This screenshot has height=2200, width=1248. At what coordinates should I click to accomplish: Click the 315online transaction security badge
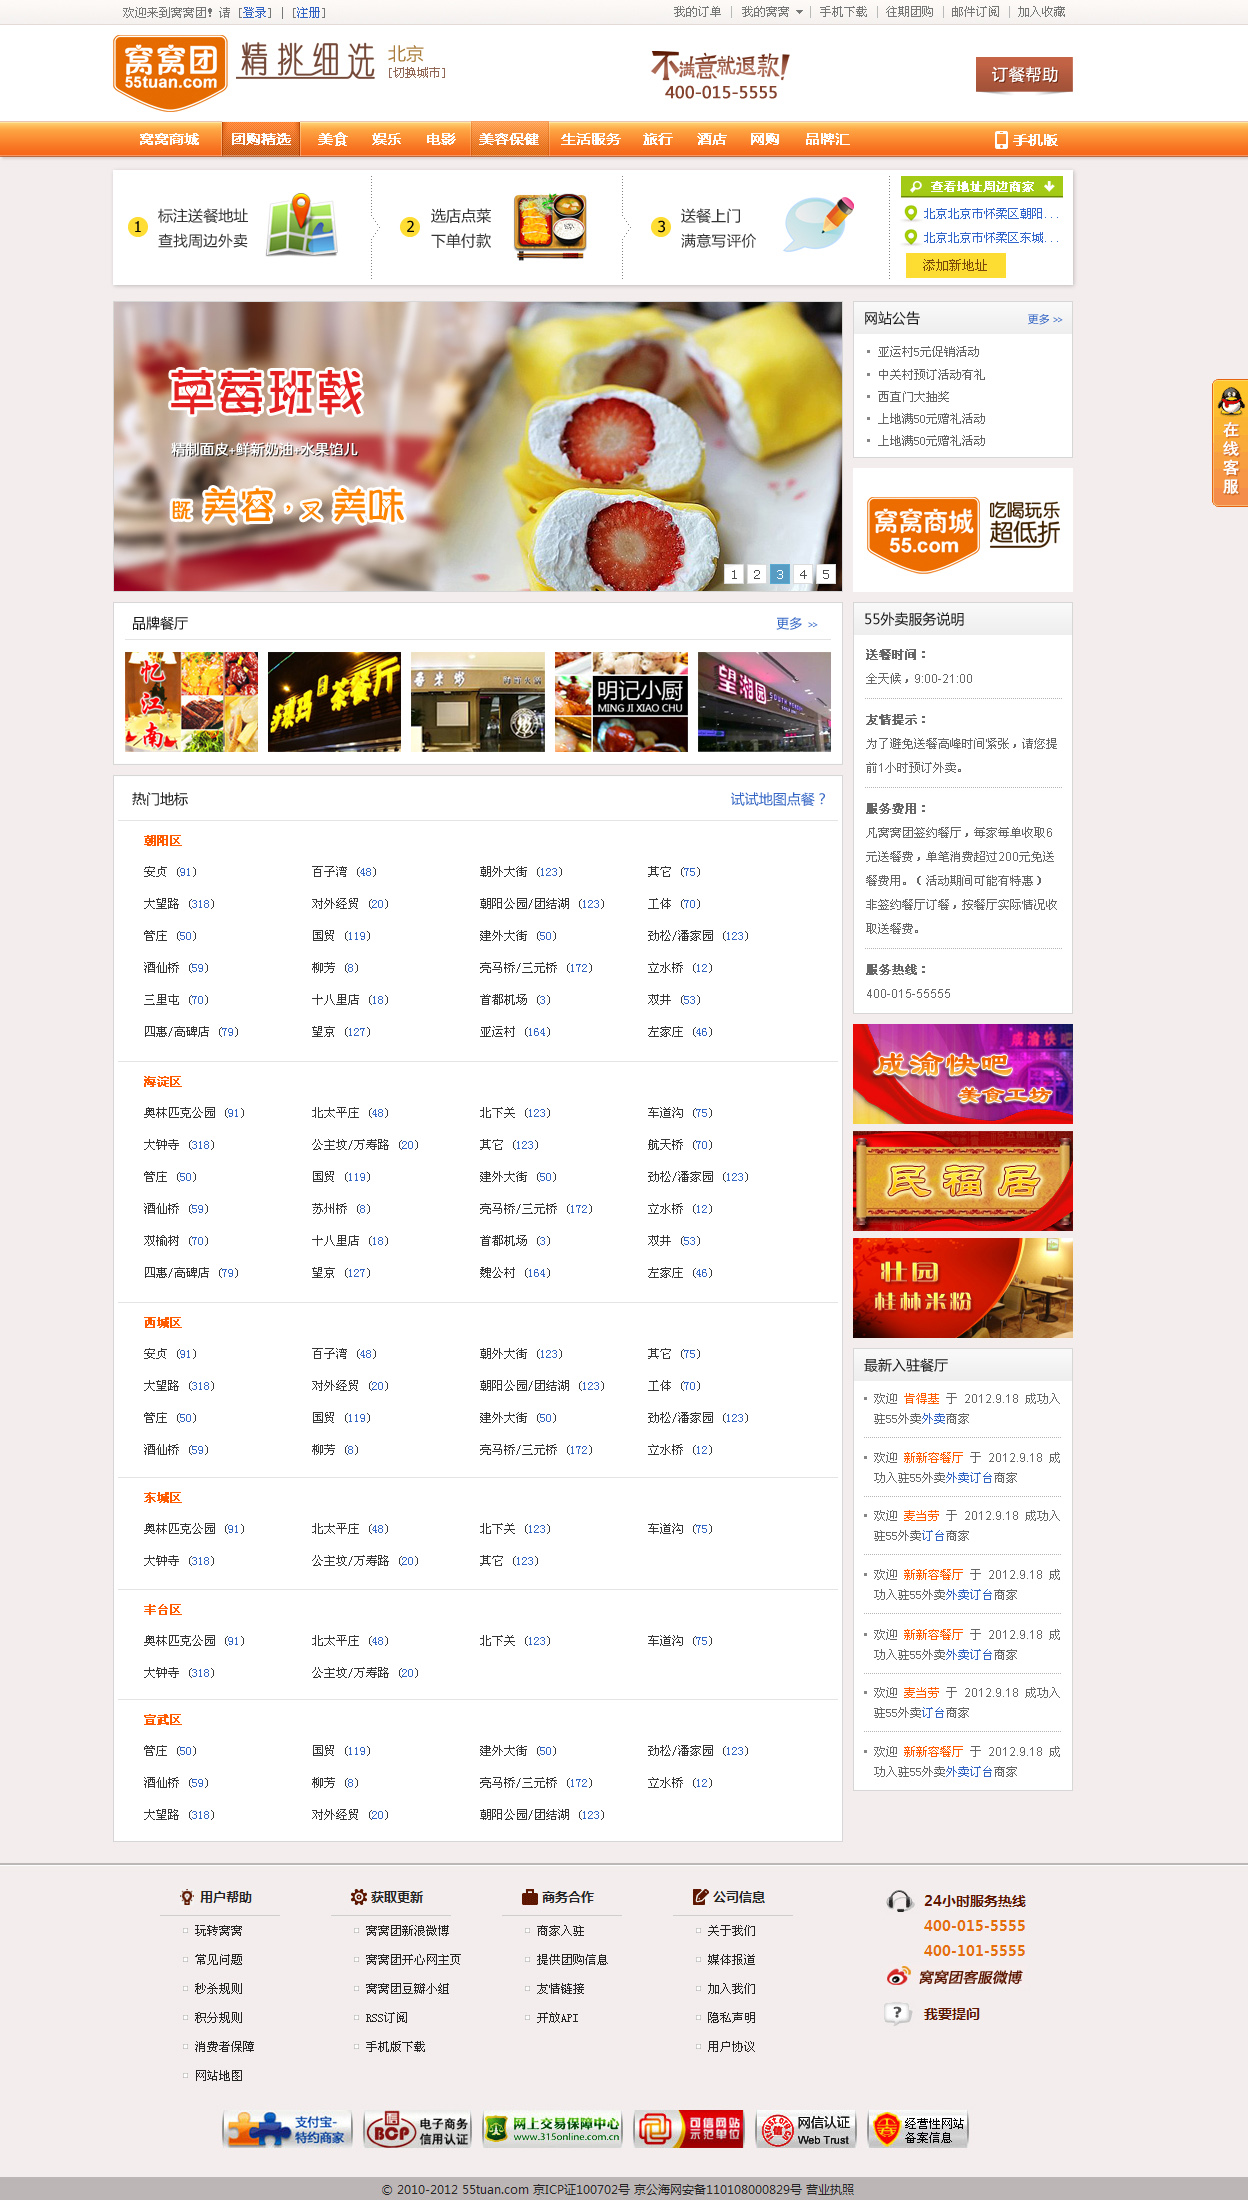click(552, 2129)
